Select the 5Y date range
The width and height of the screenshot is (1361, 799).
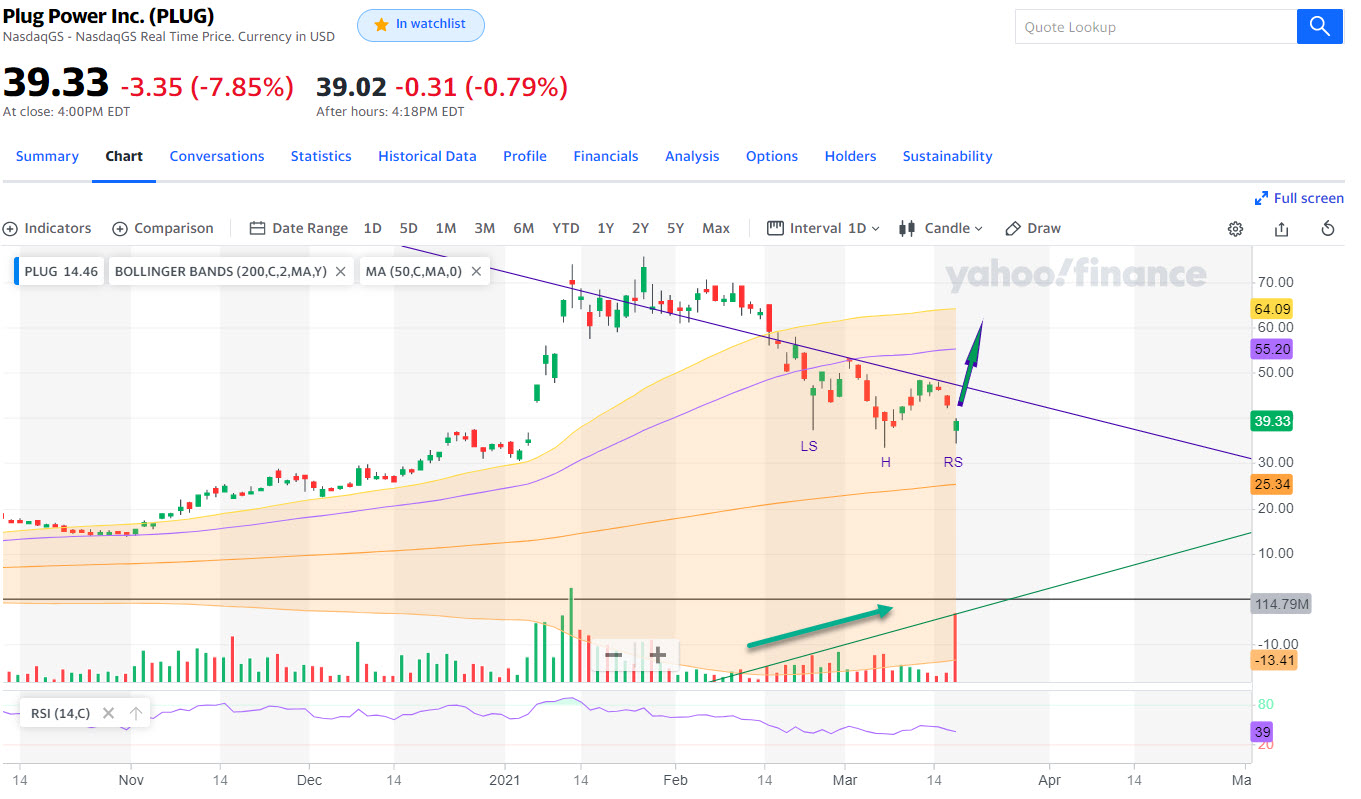[x=675, y=228]
